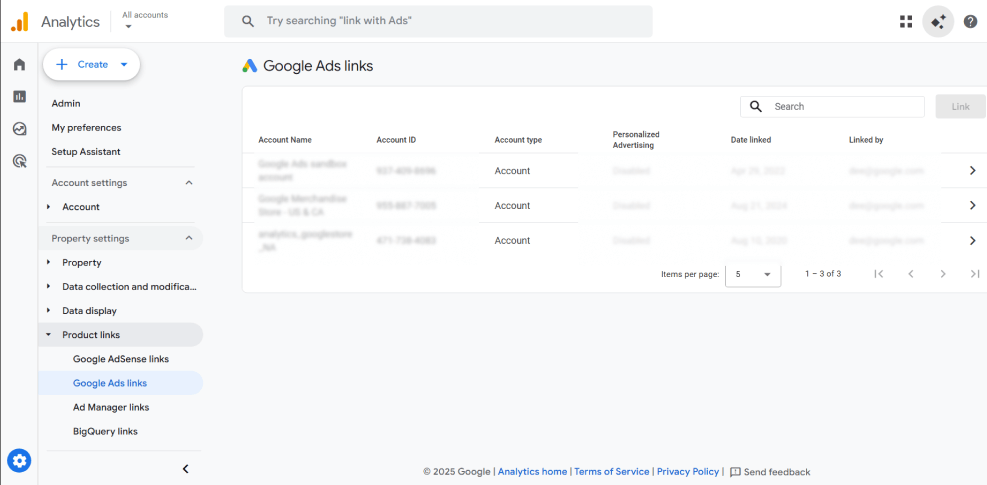Click the Link button

(961, 106)
